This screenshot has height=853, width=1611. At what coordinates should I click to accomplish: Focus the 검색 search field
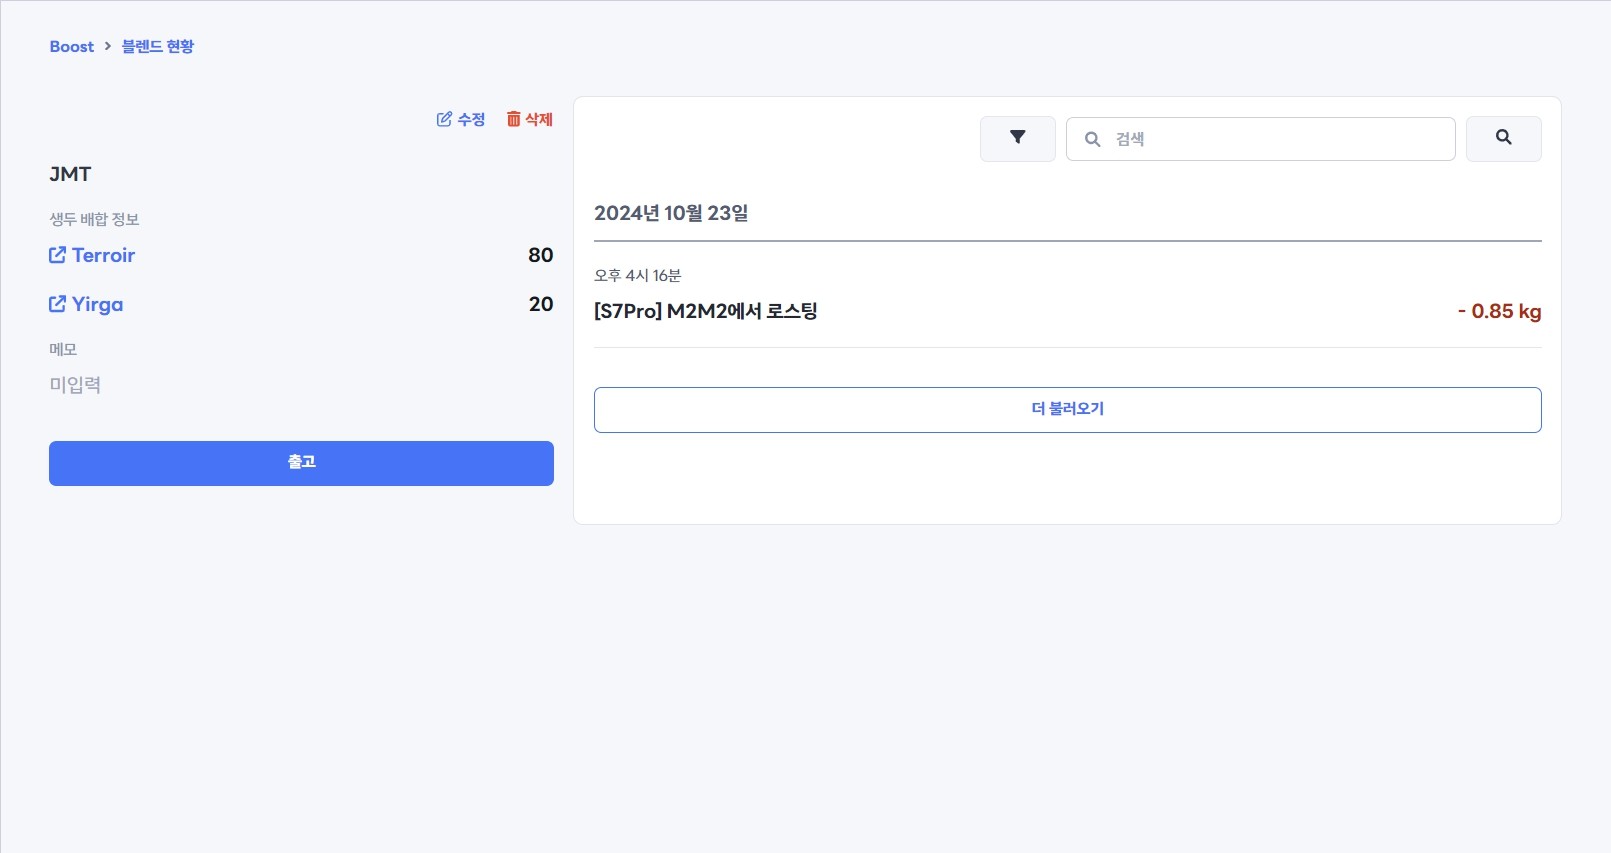(x=1260, y=139)
